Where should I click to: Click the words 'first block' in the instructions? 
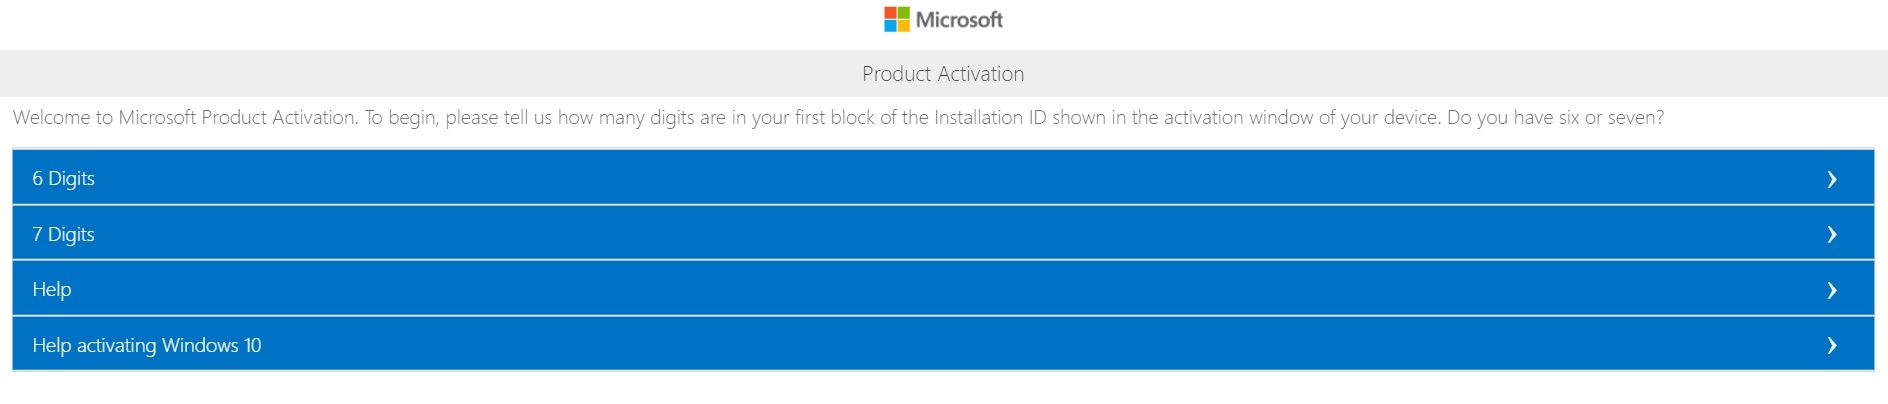(x=834, y=118)
